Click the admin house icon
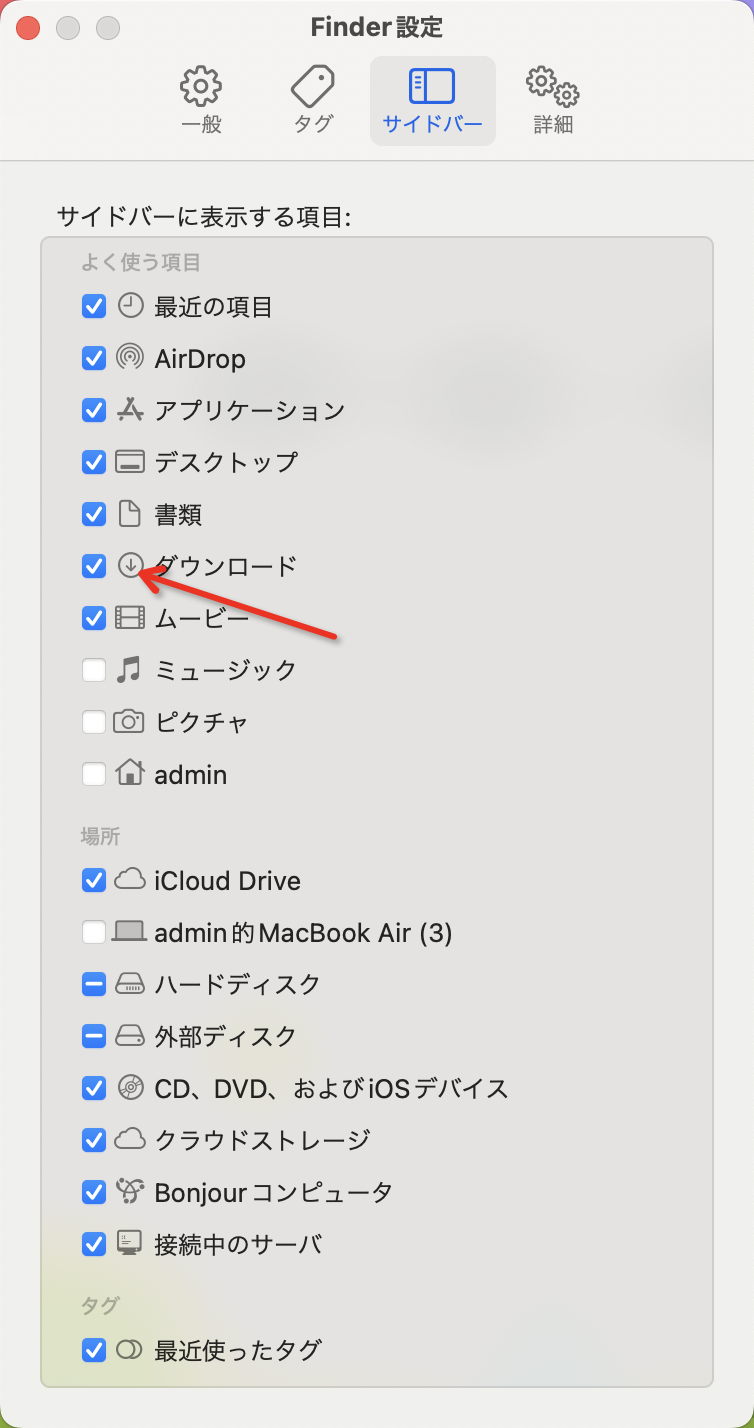 click(x=130, y=773)
